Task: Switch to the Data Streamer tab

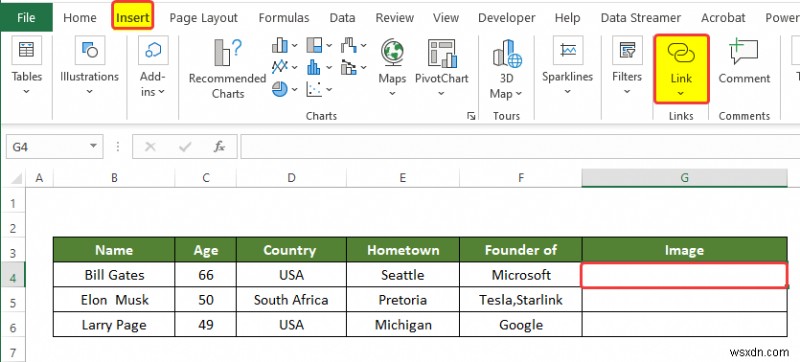Action: [x=641, y=18]
